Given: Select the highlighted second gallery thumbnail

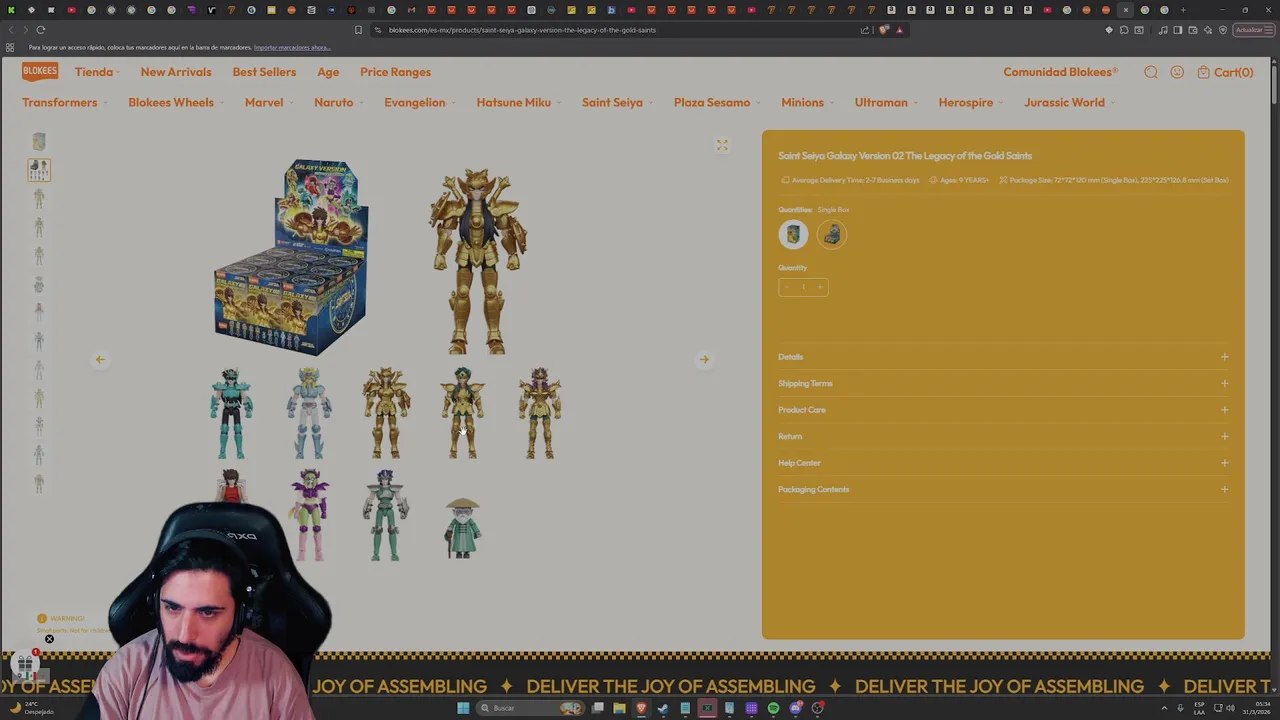Looking at the screenshot, I should pos(39,170).
